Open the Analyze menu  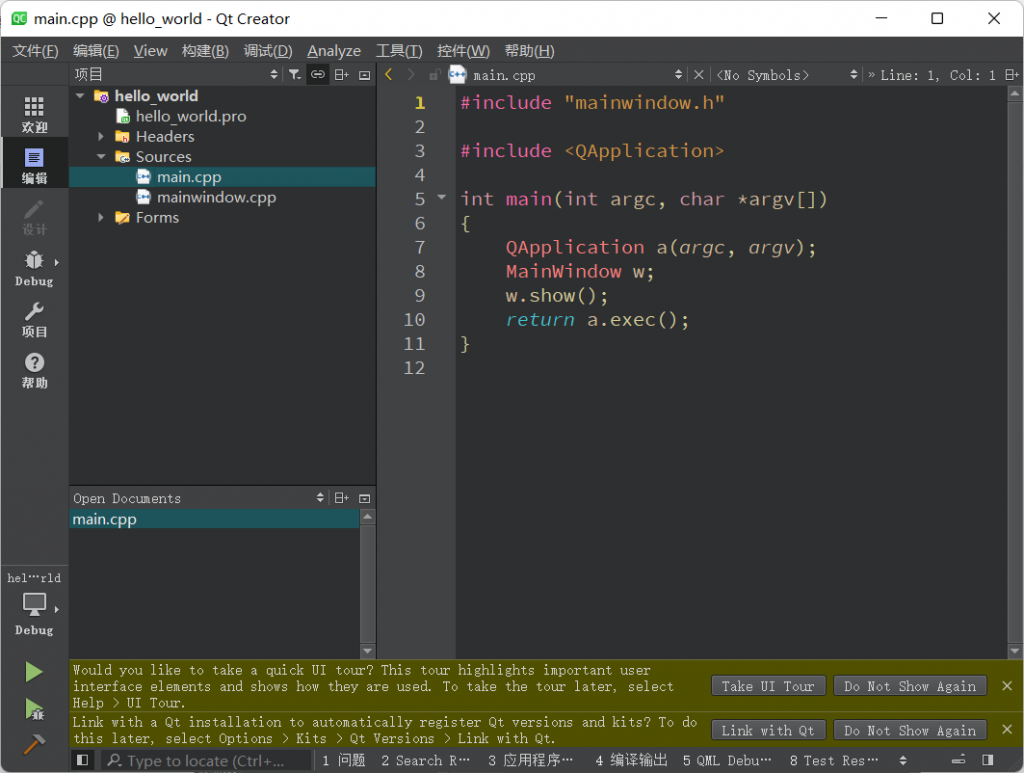(334, 51)
